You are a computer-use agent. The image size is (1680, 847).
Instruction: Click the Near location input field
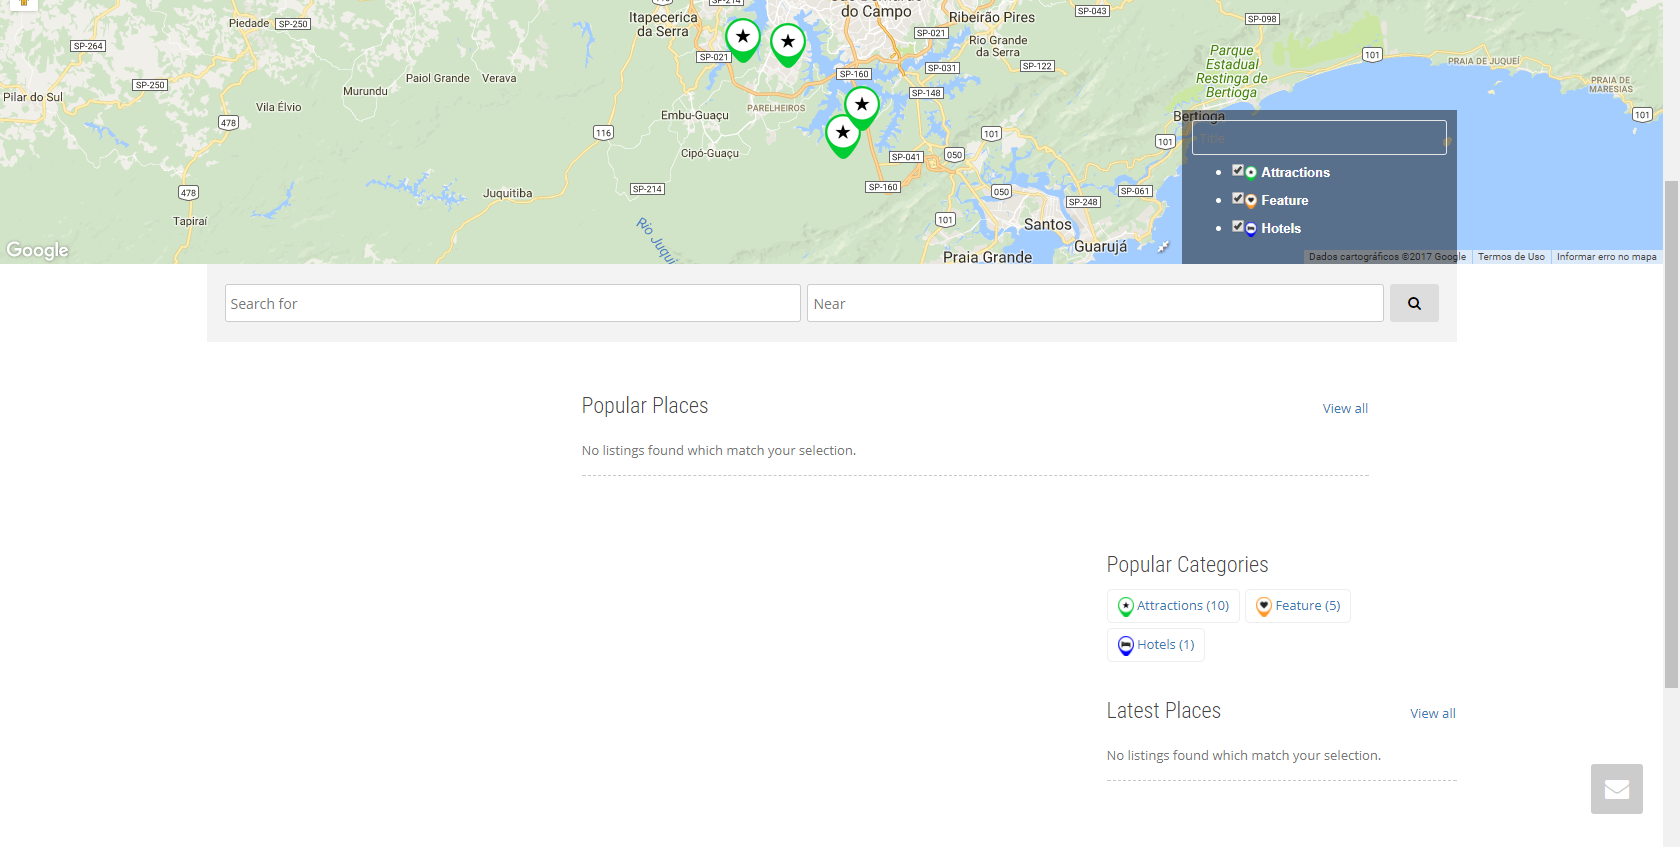pos(1095,303)
